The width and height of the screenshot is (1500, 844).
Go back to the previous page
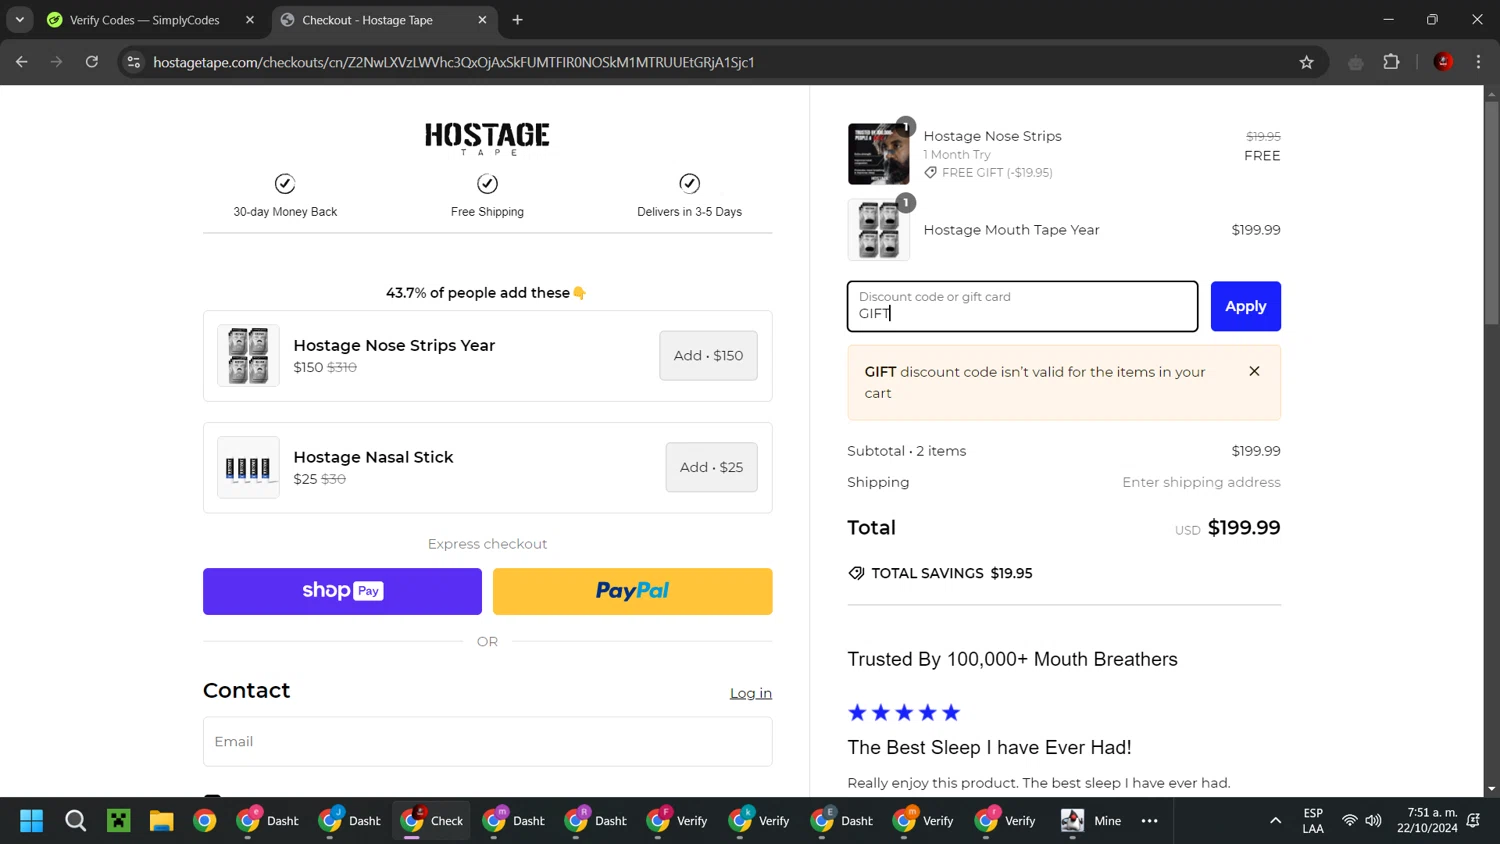[x=22, y=62]
